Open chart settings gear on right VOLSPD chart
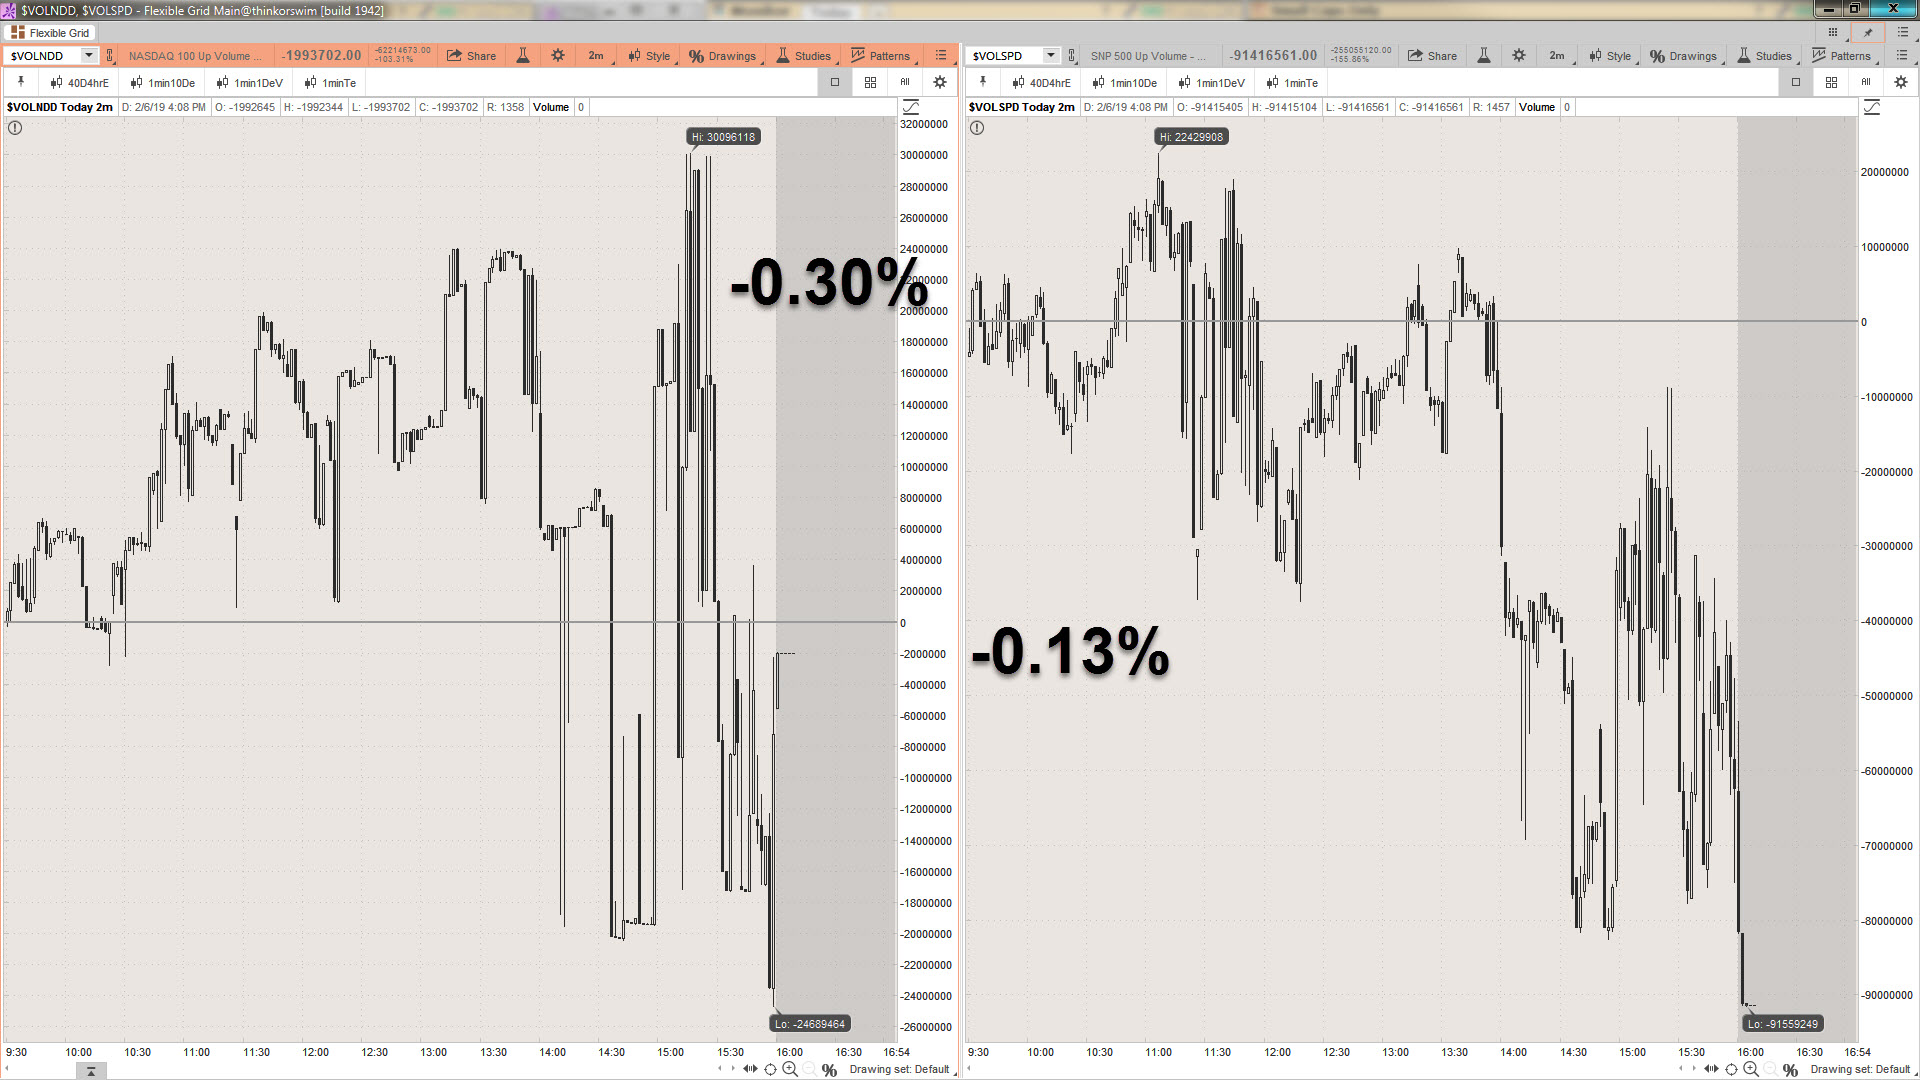1920x1080 pixels. (x=1519, y=56)
